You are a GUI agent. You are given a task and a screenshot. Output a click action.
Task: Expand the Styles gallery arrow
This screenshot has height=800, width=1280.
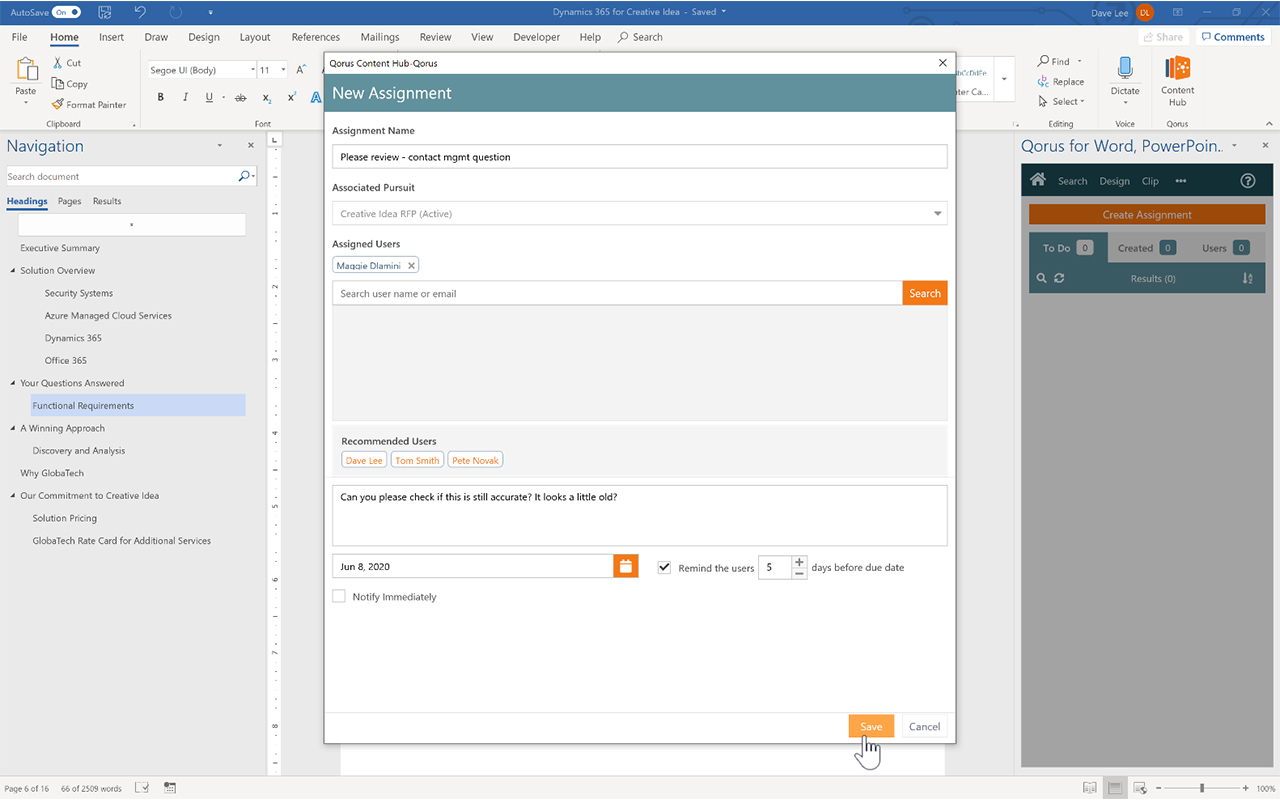click(x=1004, y=80)
